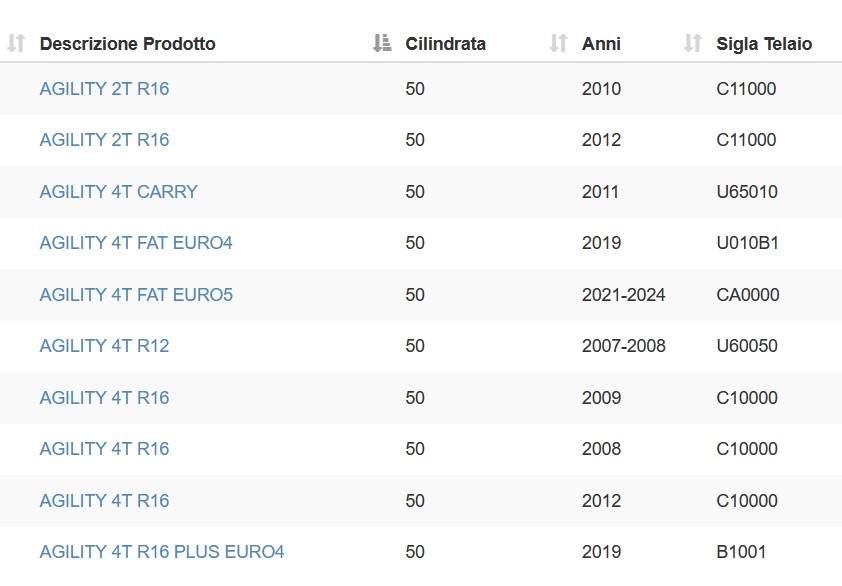Select the row with years 2007-2008
Screen dimensions: 842x586
pyautogui.click(x=421, y=346)
